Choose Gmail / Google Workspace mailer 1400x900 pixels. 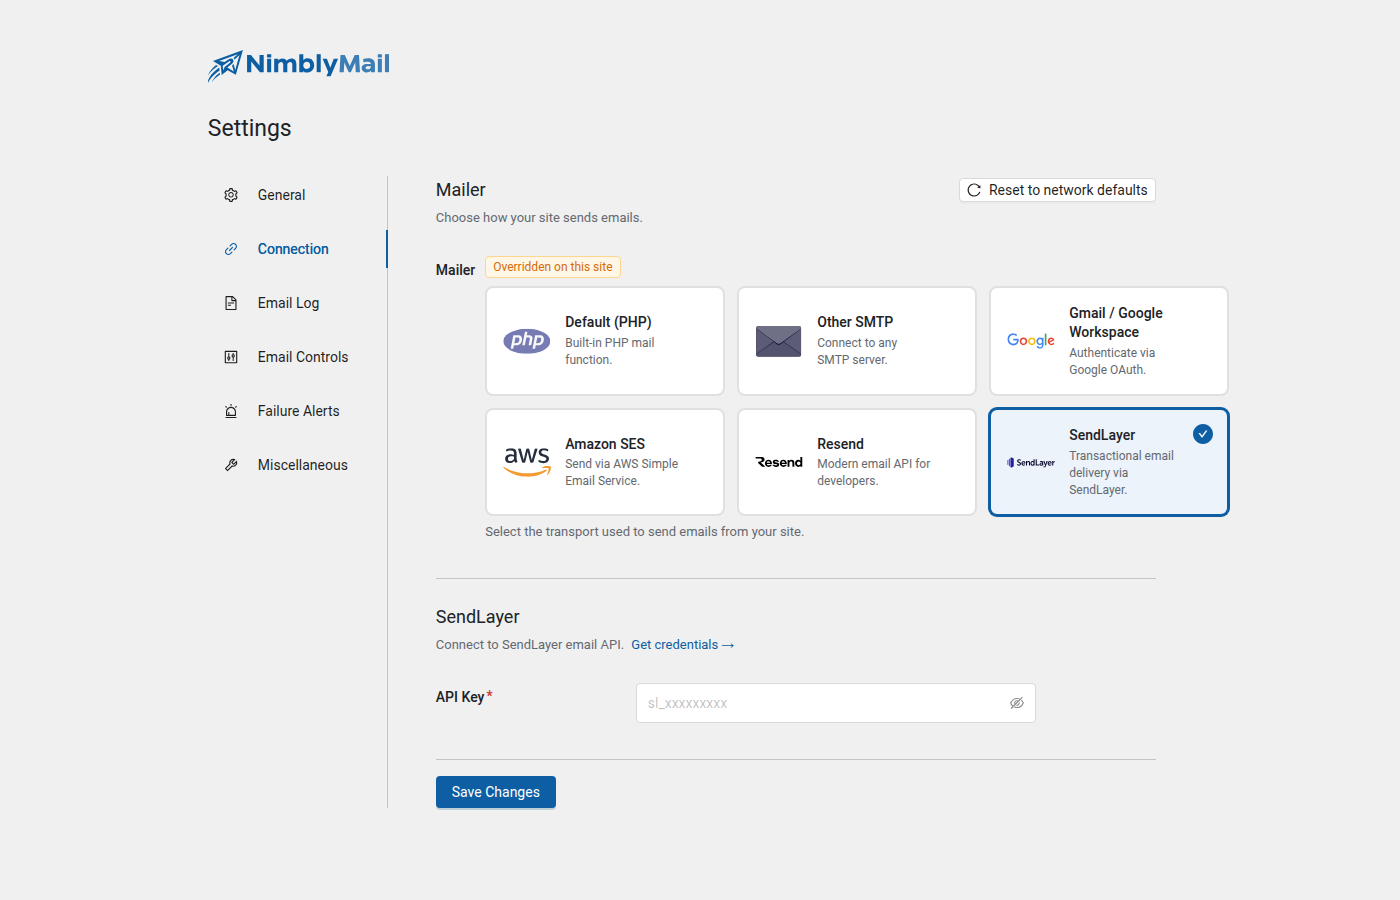coord(1109,341)
